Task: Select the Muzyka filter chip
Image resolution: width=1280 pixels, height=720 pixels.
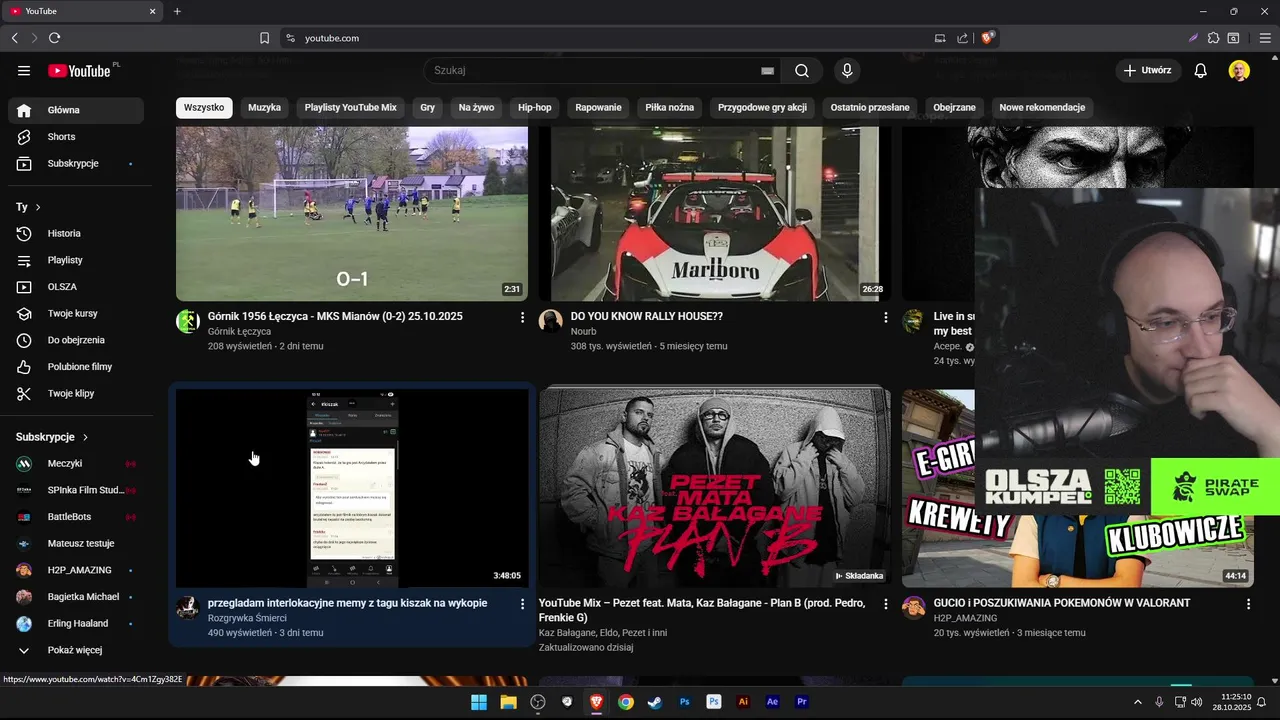Action: (x=264, y=107)
